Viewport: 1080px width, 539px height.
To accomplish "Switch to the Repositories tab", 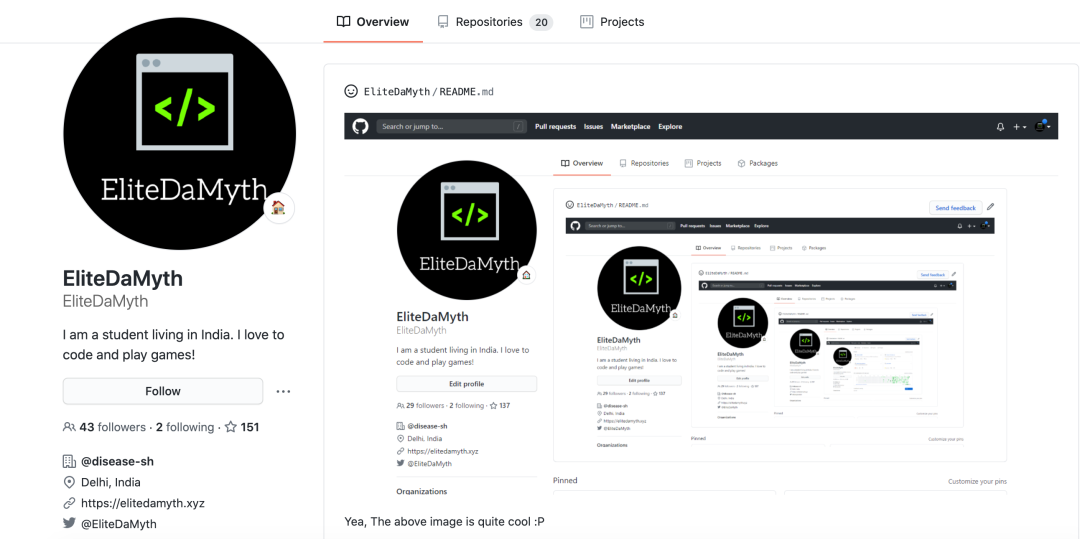I will (495, 22).
